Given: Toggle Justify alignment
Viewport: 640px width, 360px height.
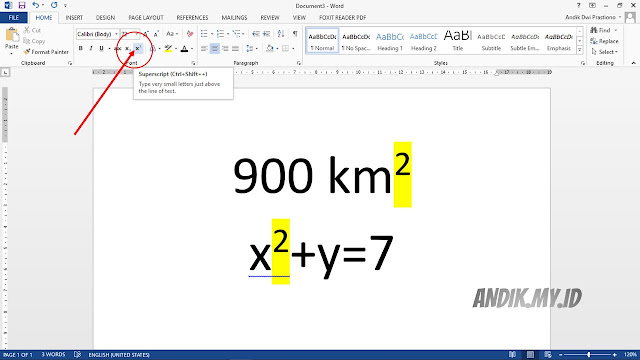Looking at the screenshot, I should (x=236, y=49).
